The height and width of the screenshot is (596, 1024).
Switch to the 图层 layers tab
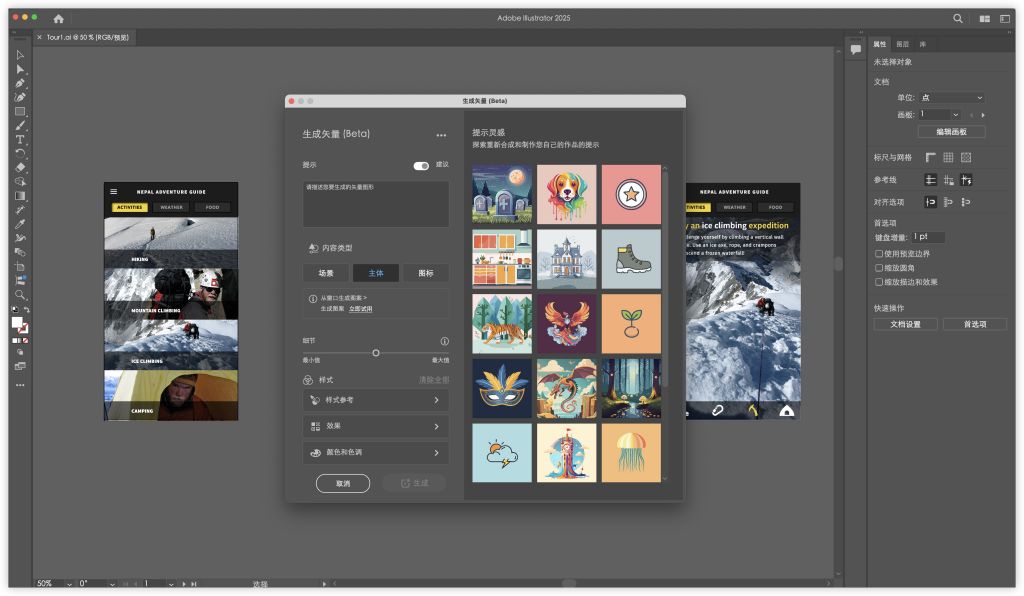pyautogui.click(x=902, y=44)
